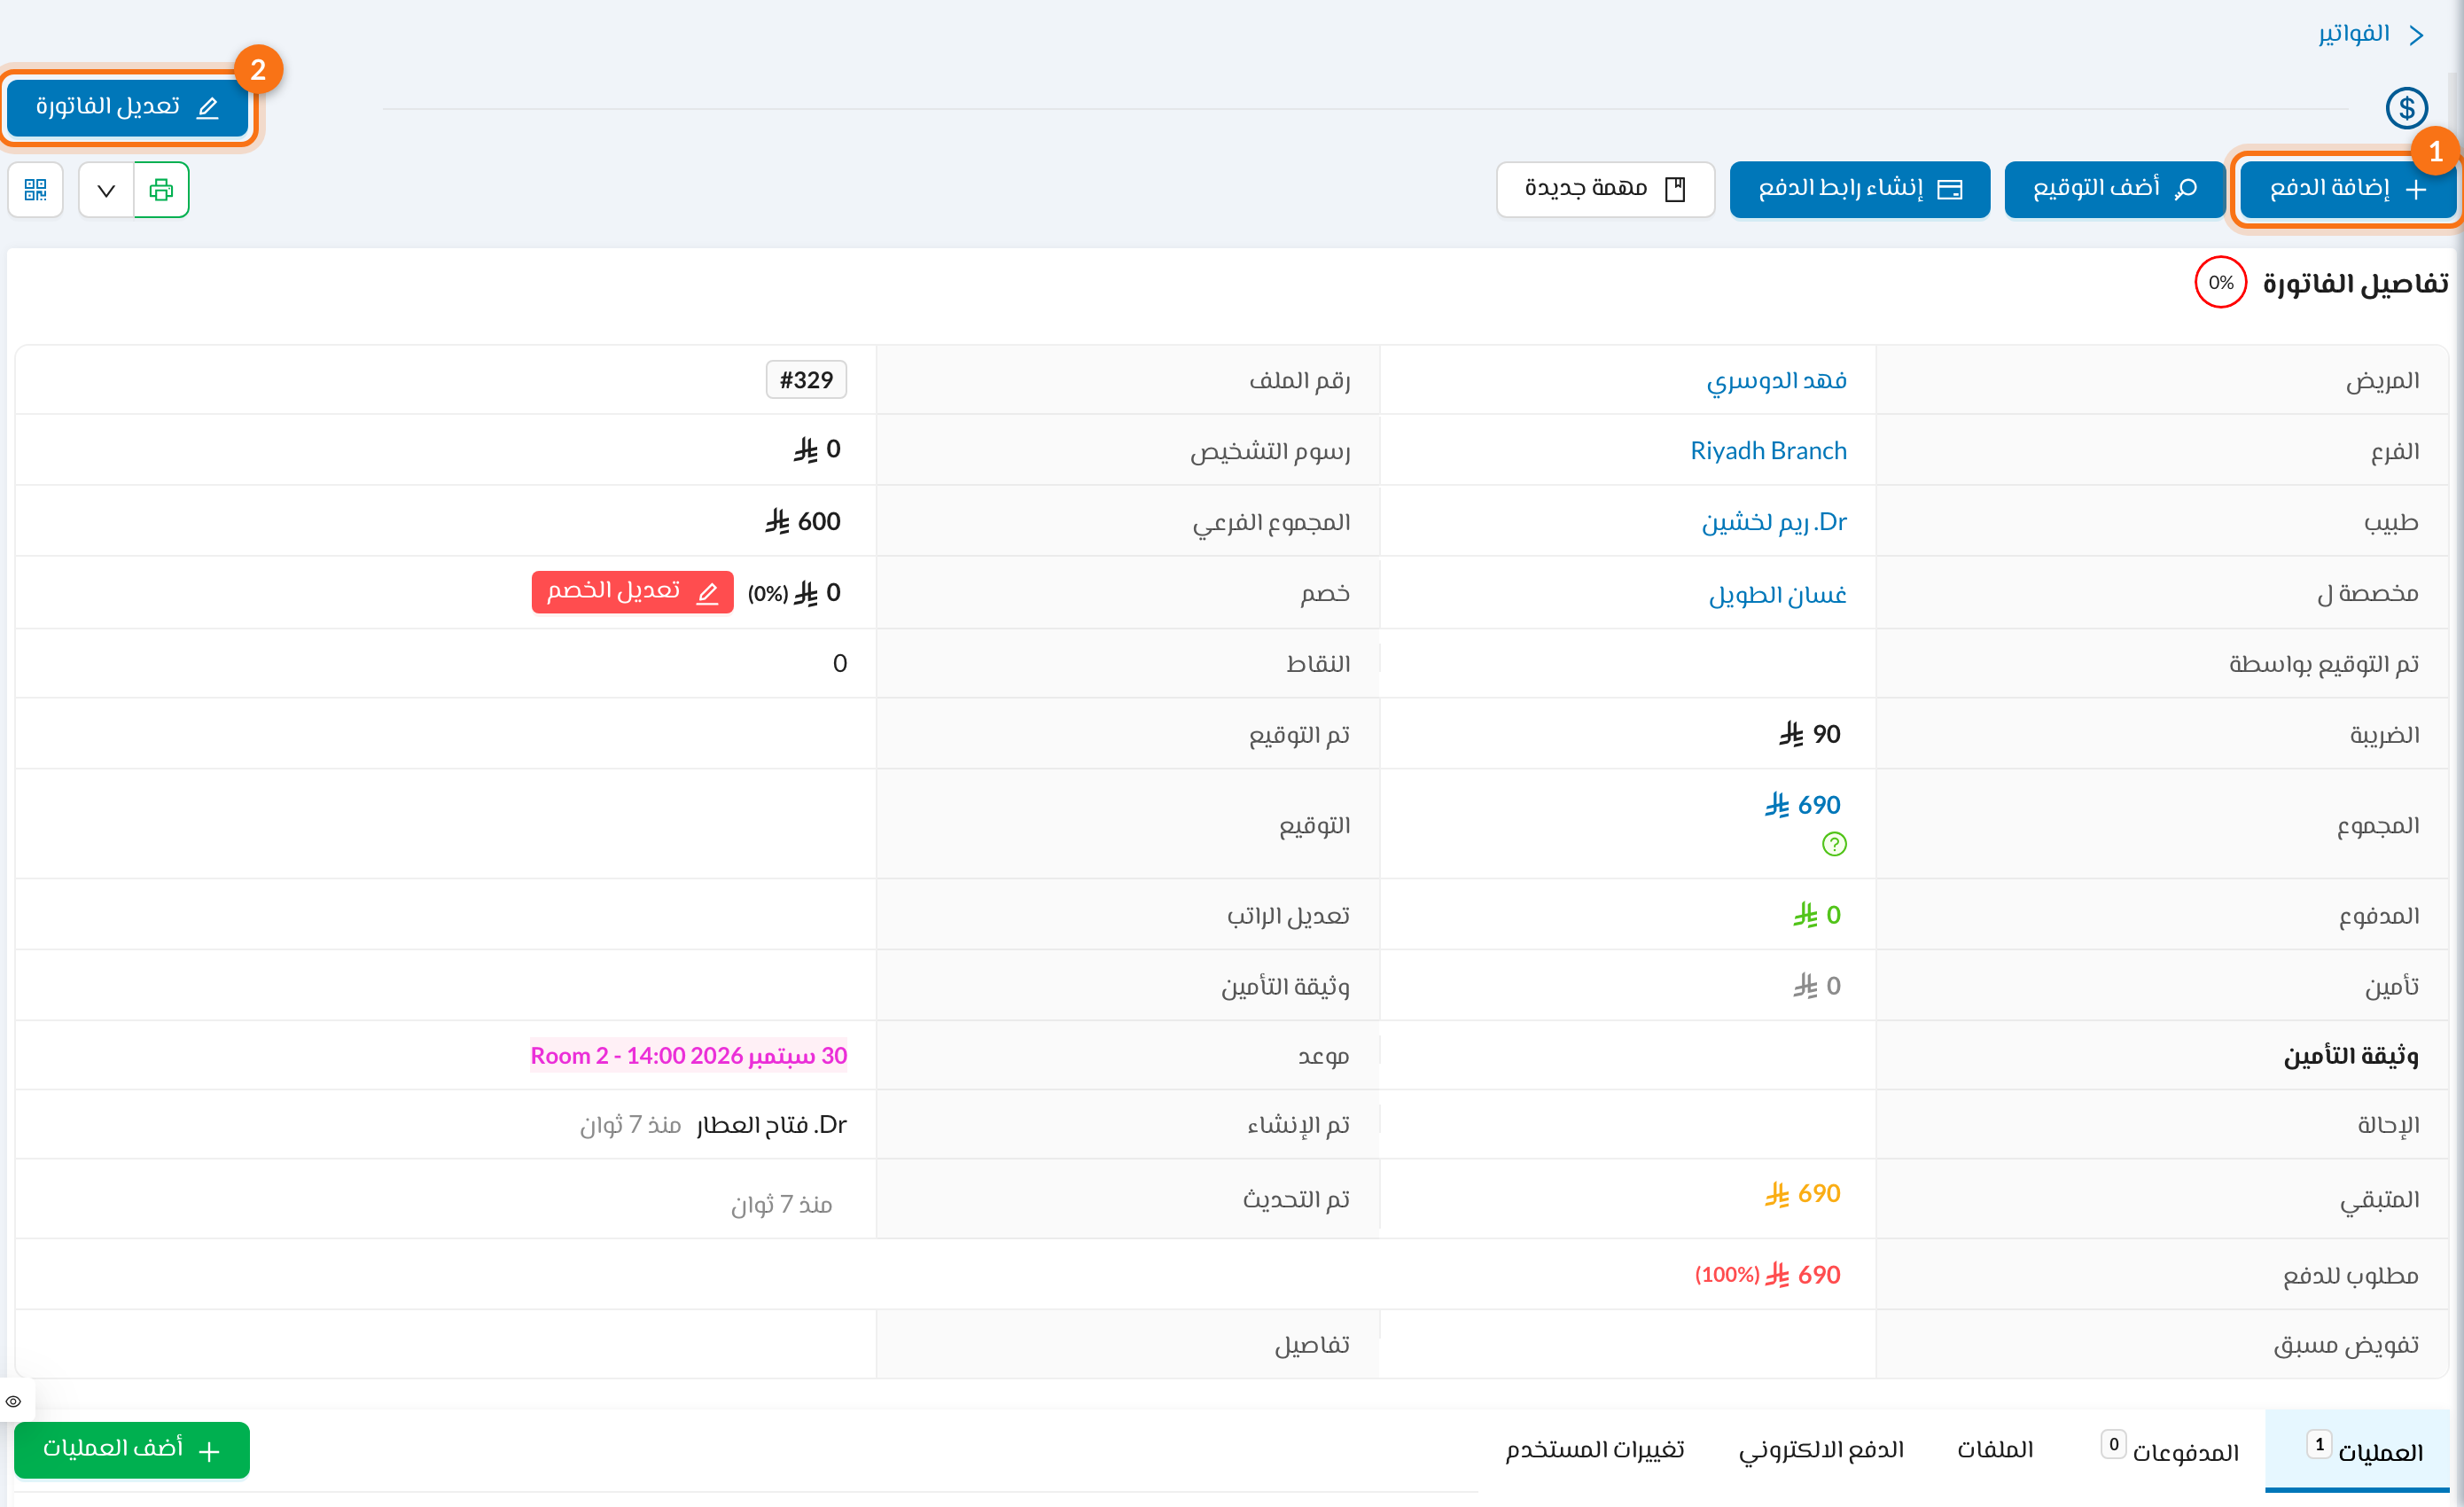Click the tax value 90
The width and height of the screenshot is (2464, 1507).
pyautogui.click(x=1809, y=735)
